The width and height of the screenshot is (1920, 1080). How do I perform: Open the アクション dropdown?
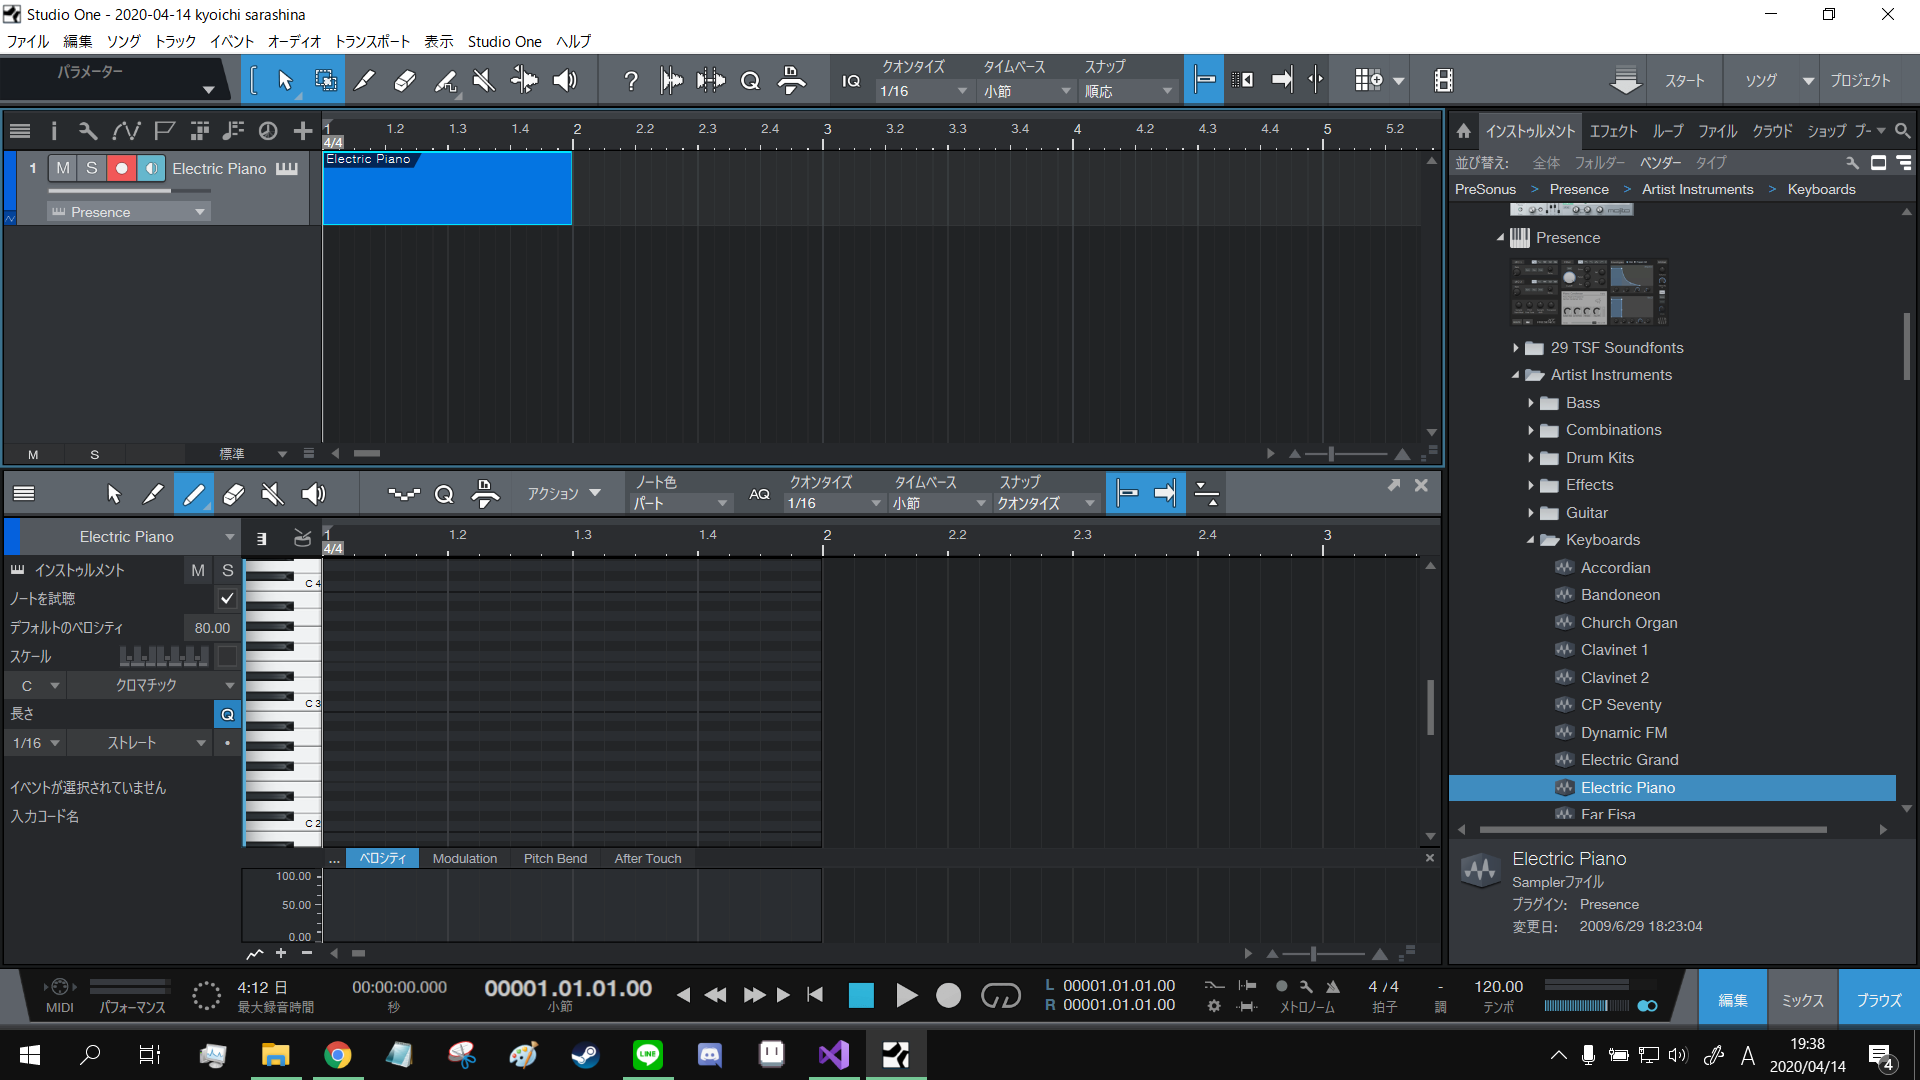564,494
